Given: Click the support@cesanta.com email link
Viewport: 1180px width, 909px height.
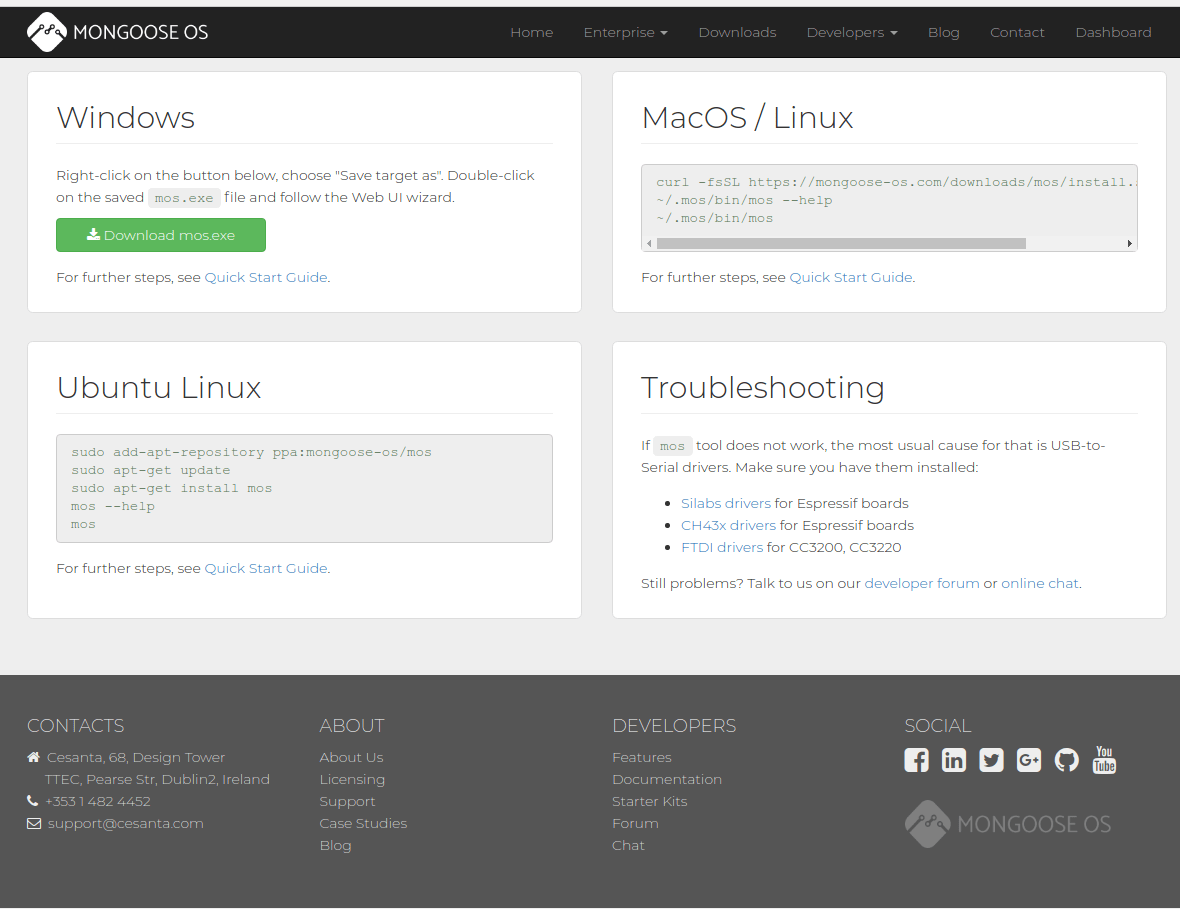Looking at the screenshot, I should point(125,823).
